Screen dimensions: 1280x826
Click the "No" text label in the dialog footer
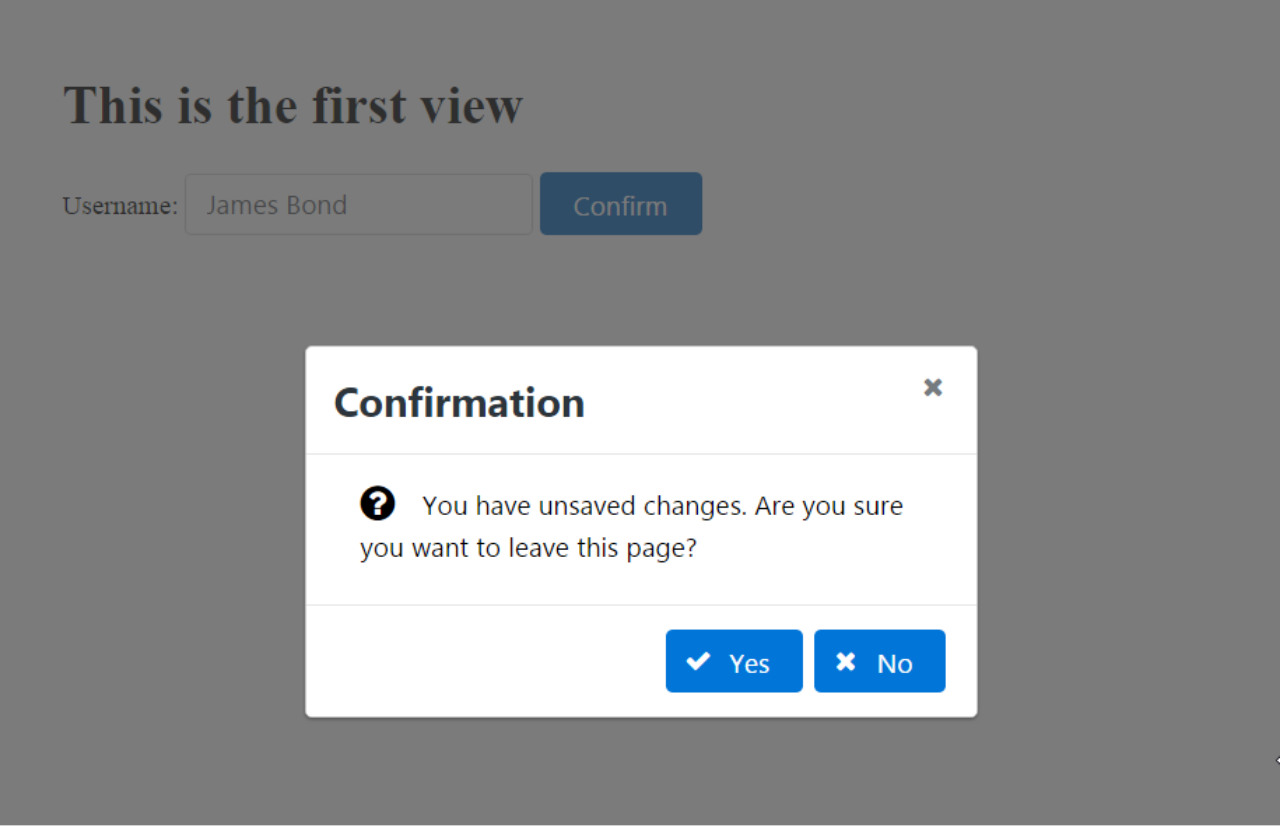pyautogui.click(x=894, y=664)
